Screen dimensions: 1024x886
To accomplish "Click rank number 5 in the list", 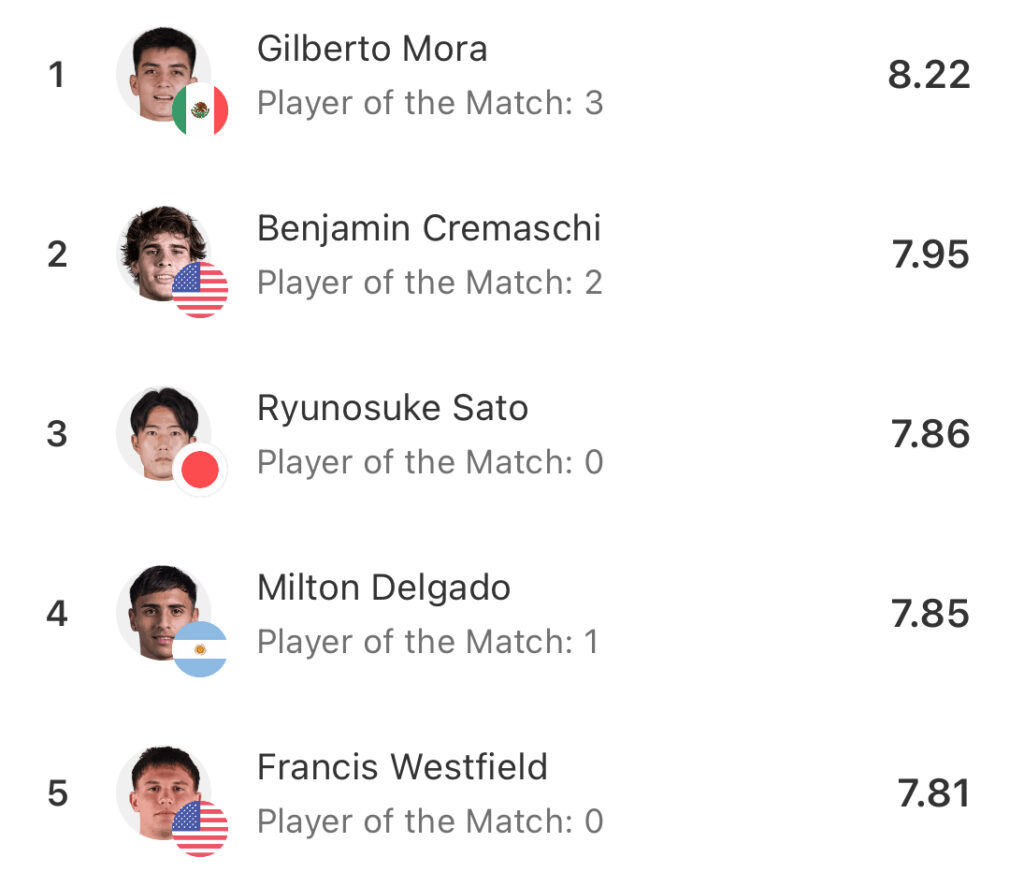I will [58, 794].
